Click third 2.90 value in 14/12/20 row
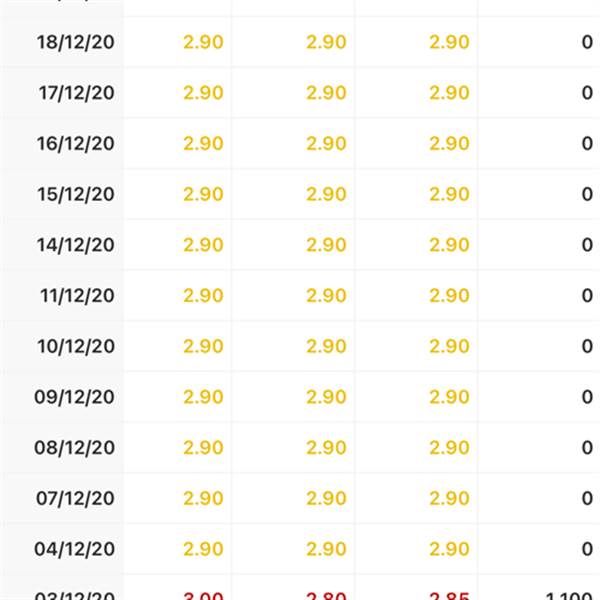This screenshot has width=600, height=600. 449,245
